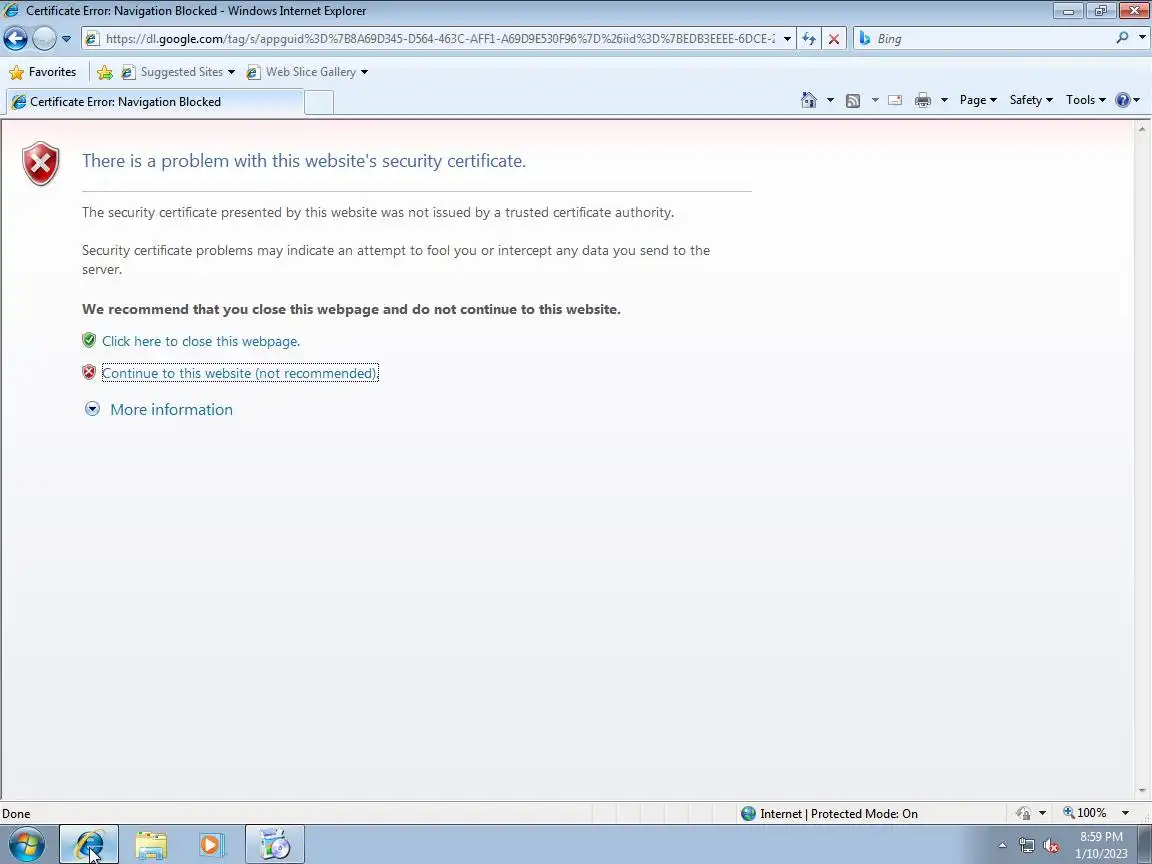Expand the Home button dropdown arrow
Viewport: 1152px width, 864px height.
830,100
